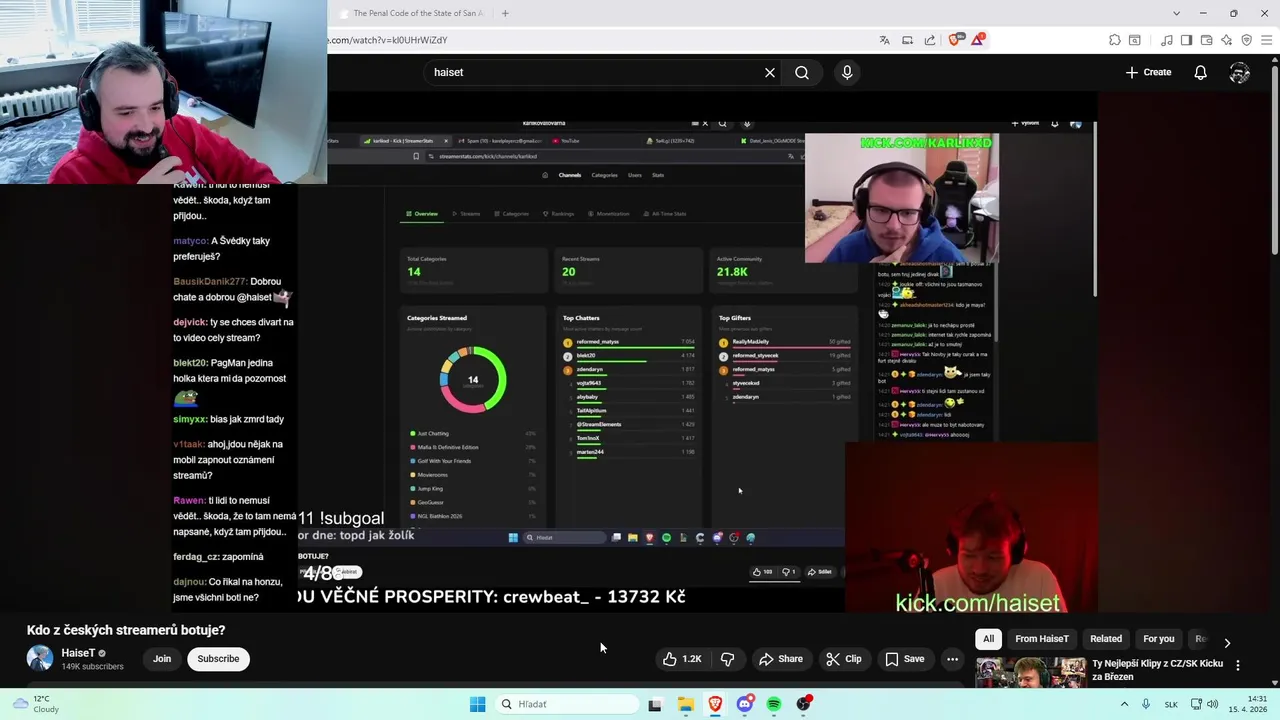The width and height of the screenshot is (1280, 720).
Task: Open Brave Leo AI sparkle icon
Action: 1227,40
